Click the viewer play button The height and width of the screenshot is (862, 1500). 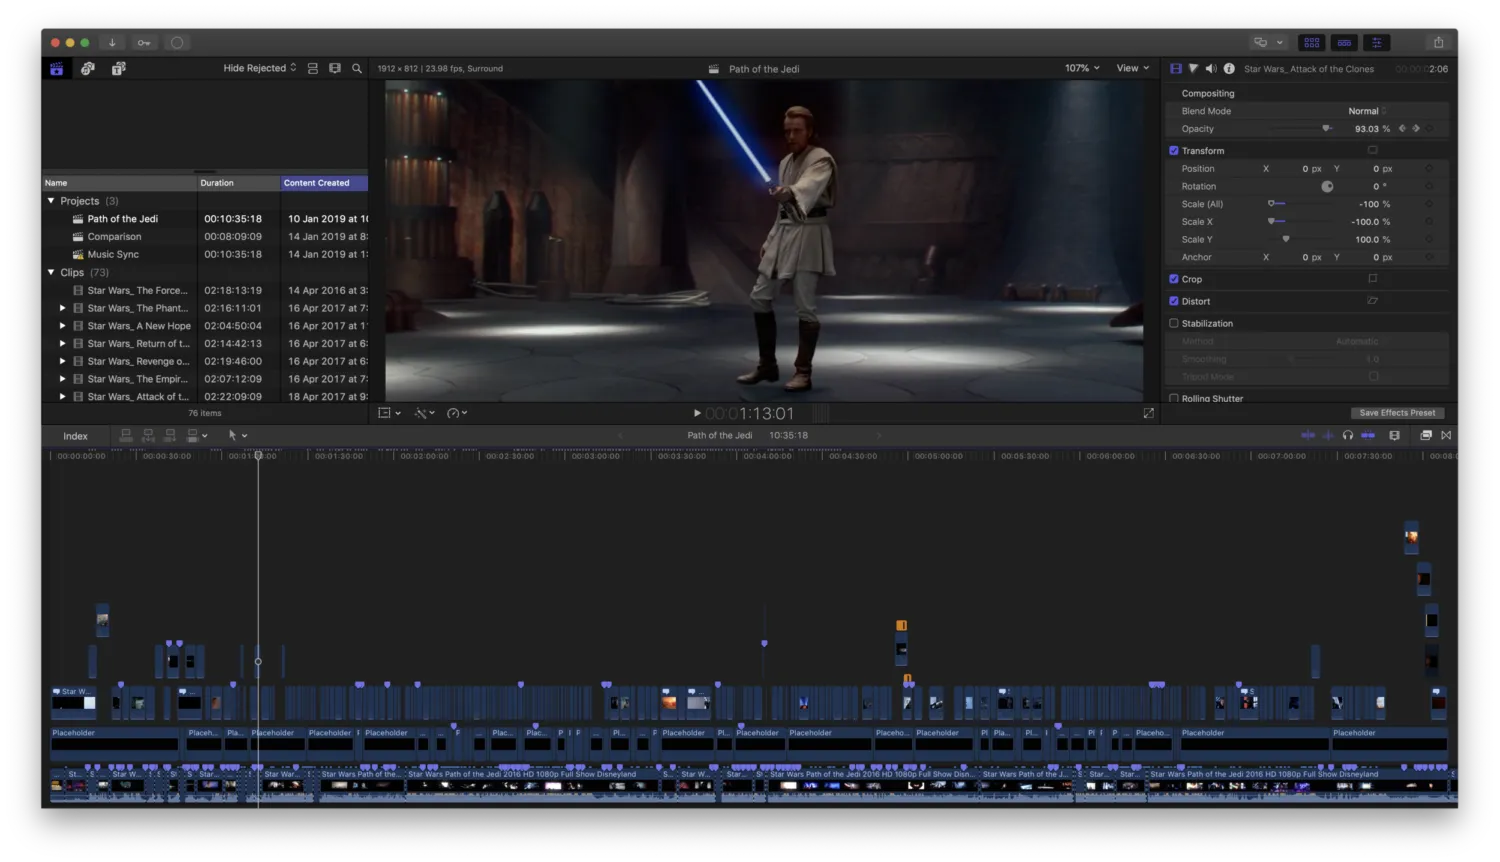[697, 413]
